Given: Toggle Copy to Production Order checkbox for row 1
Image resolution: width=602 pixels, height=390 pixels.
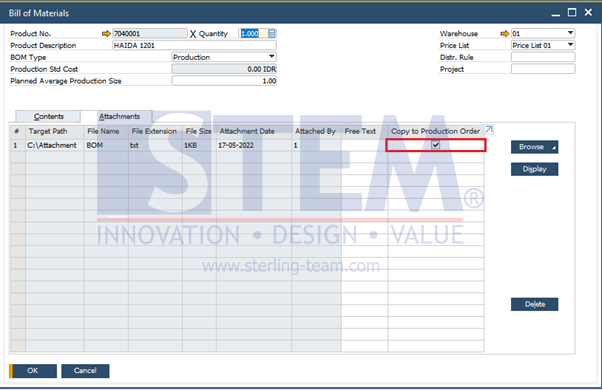Looking at the screenshot, I should point(435,145).
